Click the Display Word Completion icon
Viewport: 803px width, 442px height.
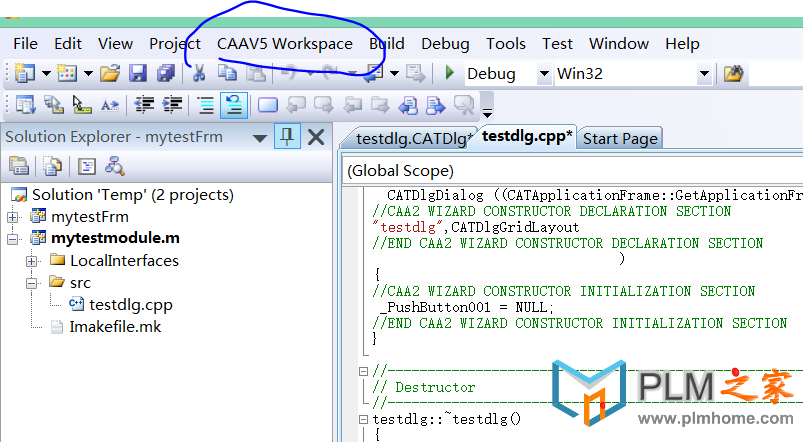point(110,106)
